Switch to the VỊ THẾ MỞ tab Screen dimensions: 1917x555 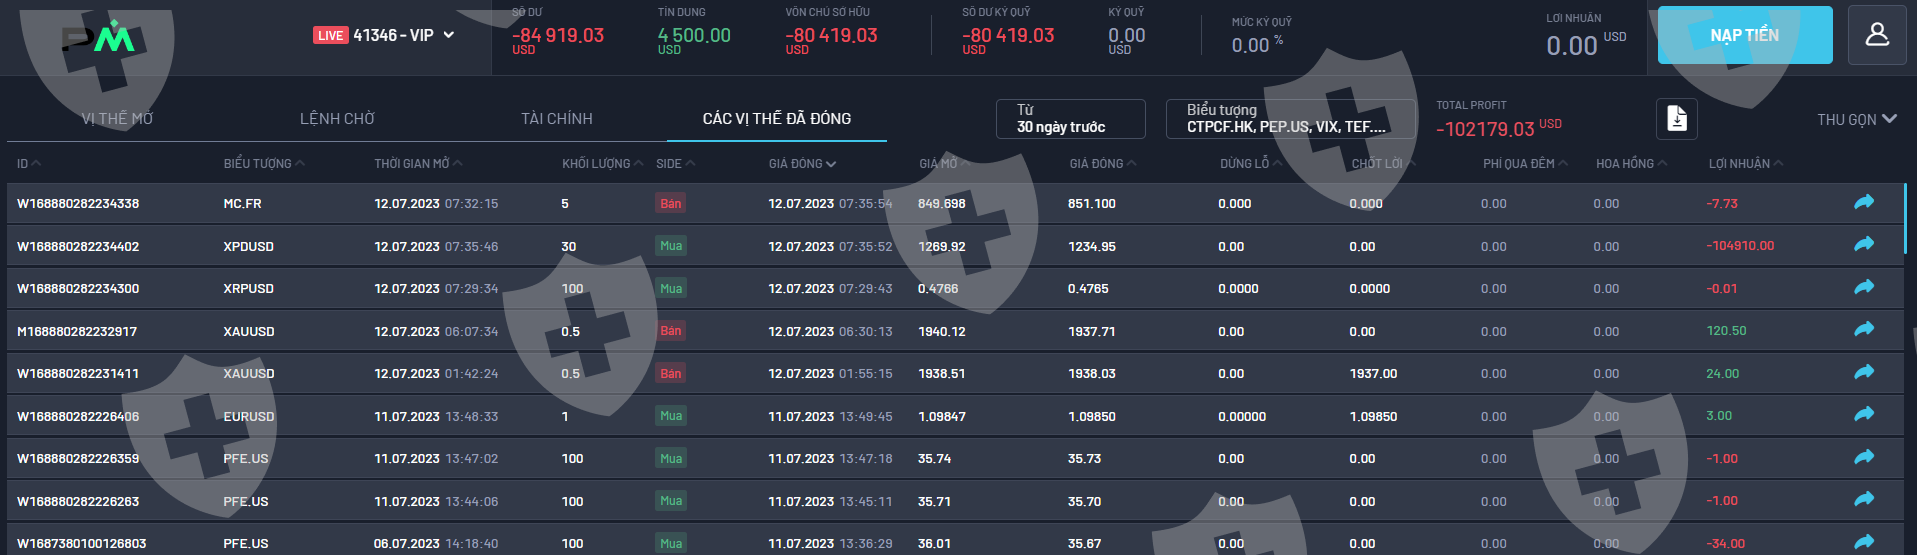pos(117,119)
